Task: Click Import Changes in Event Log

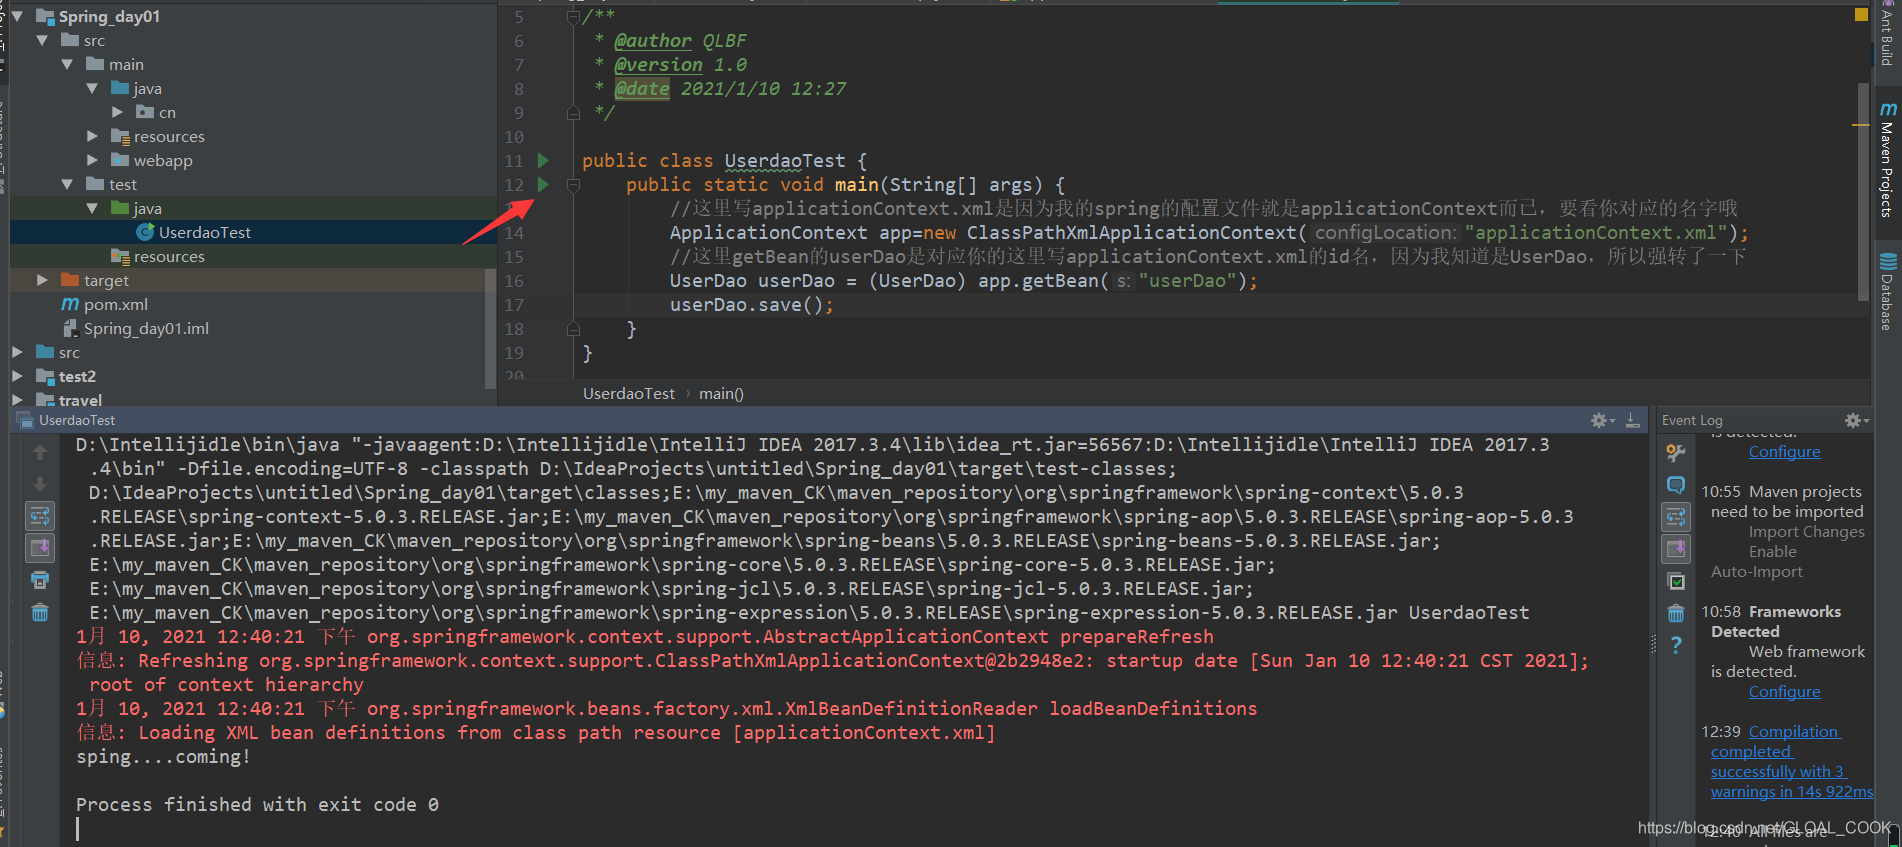Action: tap(1806, 531)
